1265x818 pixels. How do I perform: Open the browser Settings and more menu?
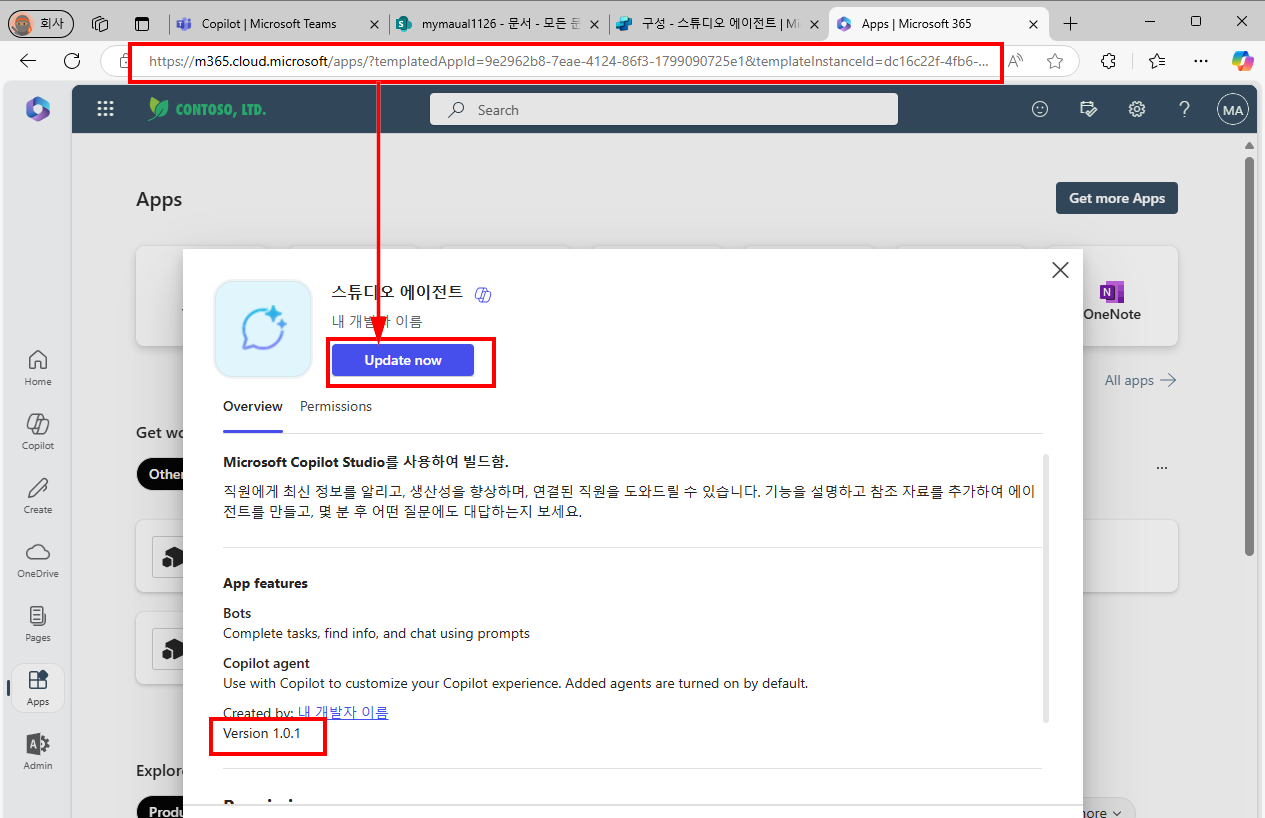1202,61
